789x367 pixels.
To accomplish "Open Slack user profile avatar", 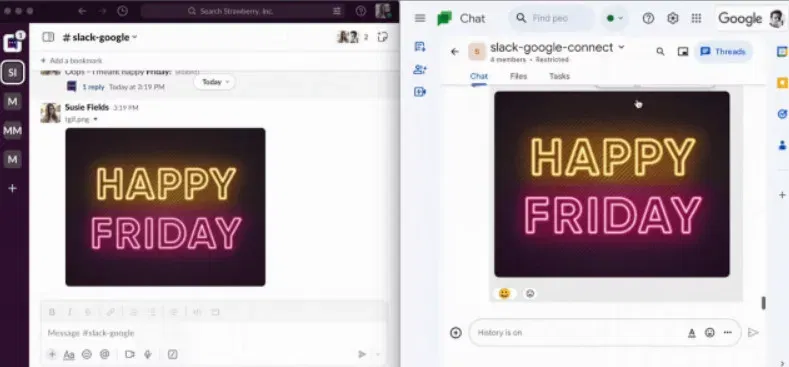I will (383, 11).
